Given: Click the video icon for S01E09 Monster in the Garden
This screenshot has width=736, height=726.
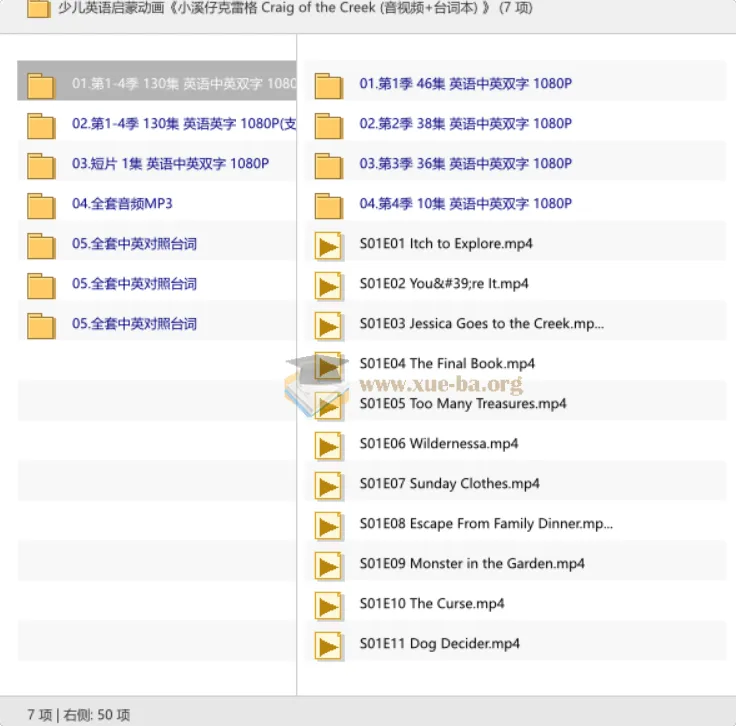Looking at the screenshot, I should [329, 566].
